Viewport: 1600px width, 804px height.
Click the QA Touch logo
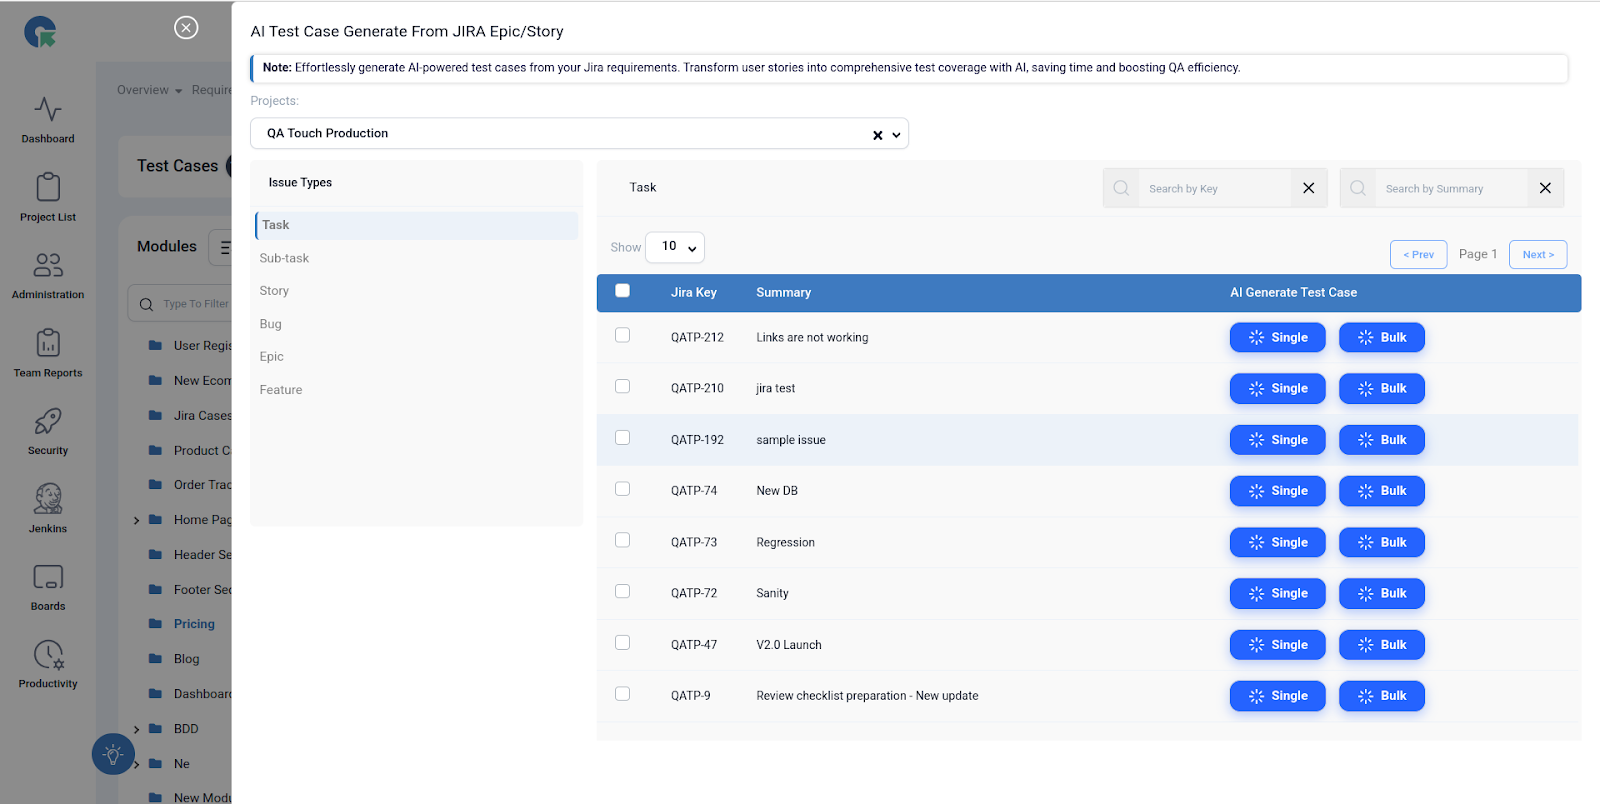(41, 32)
